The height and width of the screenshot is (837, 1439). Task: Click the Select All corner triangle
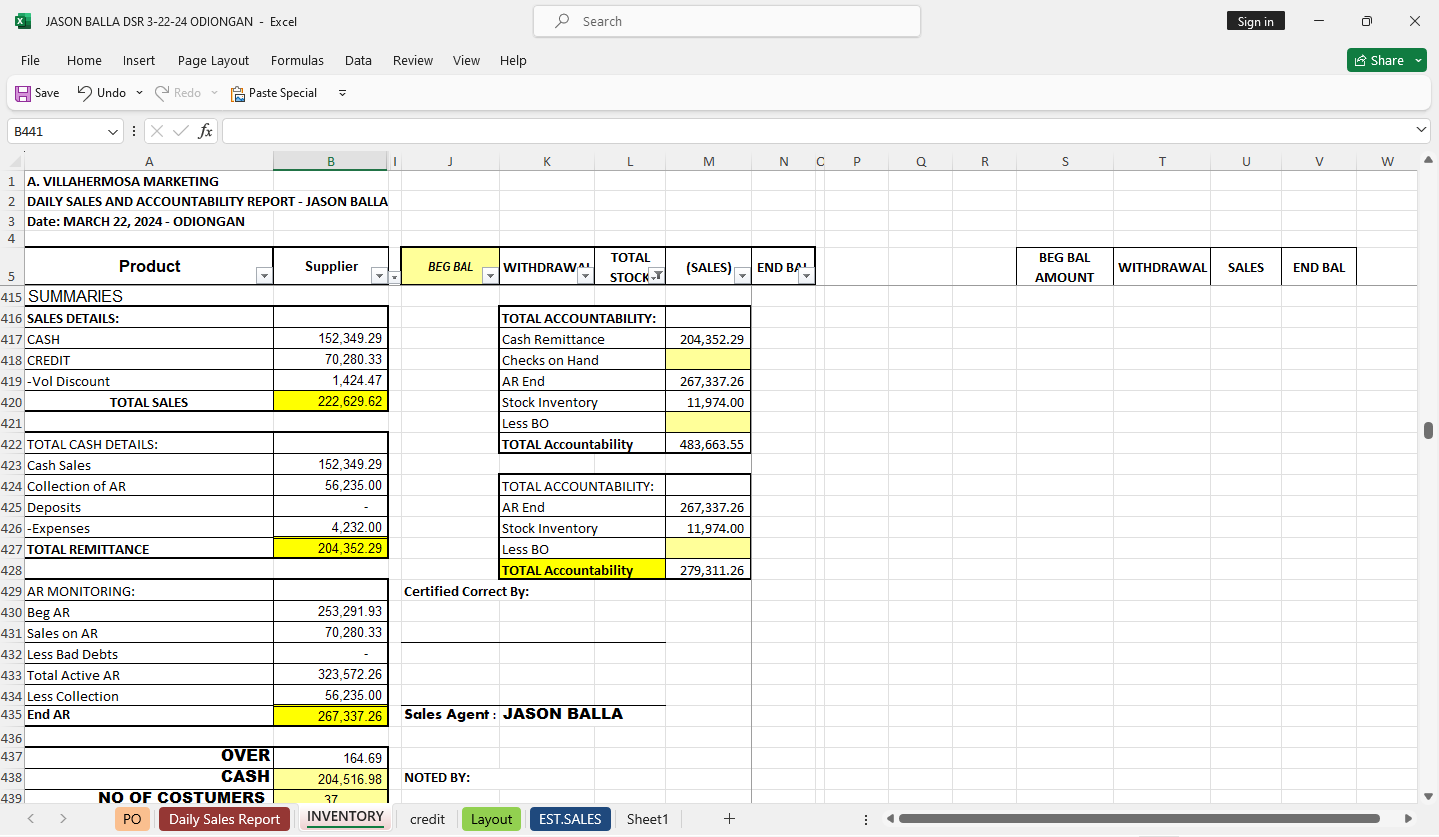(x=14, y=161)
